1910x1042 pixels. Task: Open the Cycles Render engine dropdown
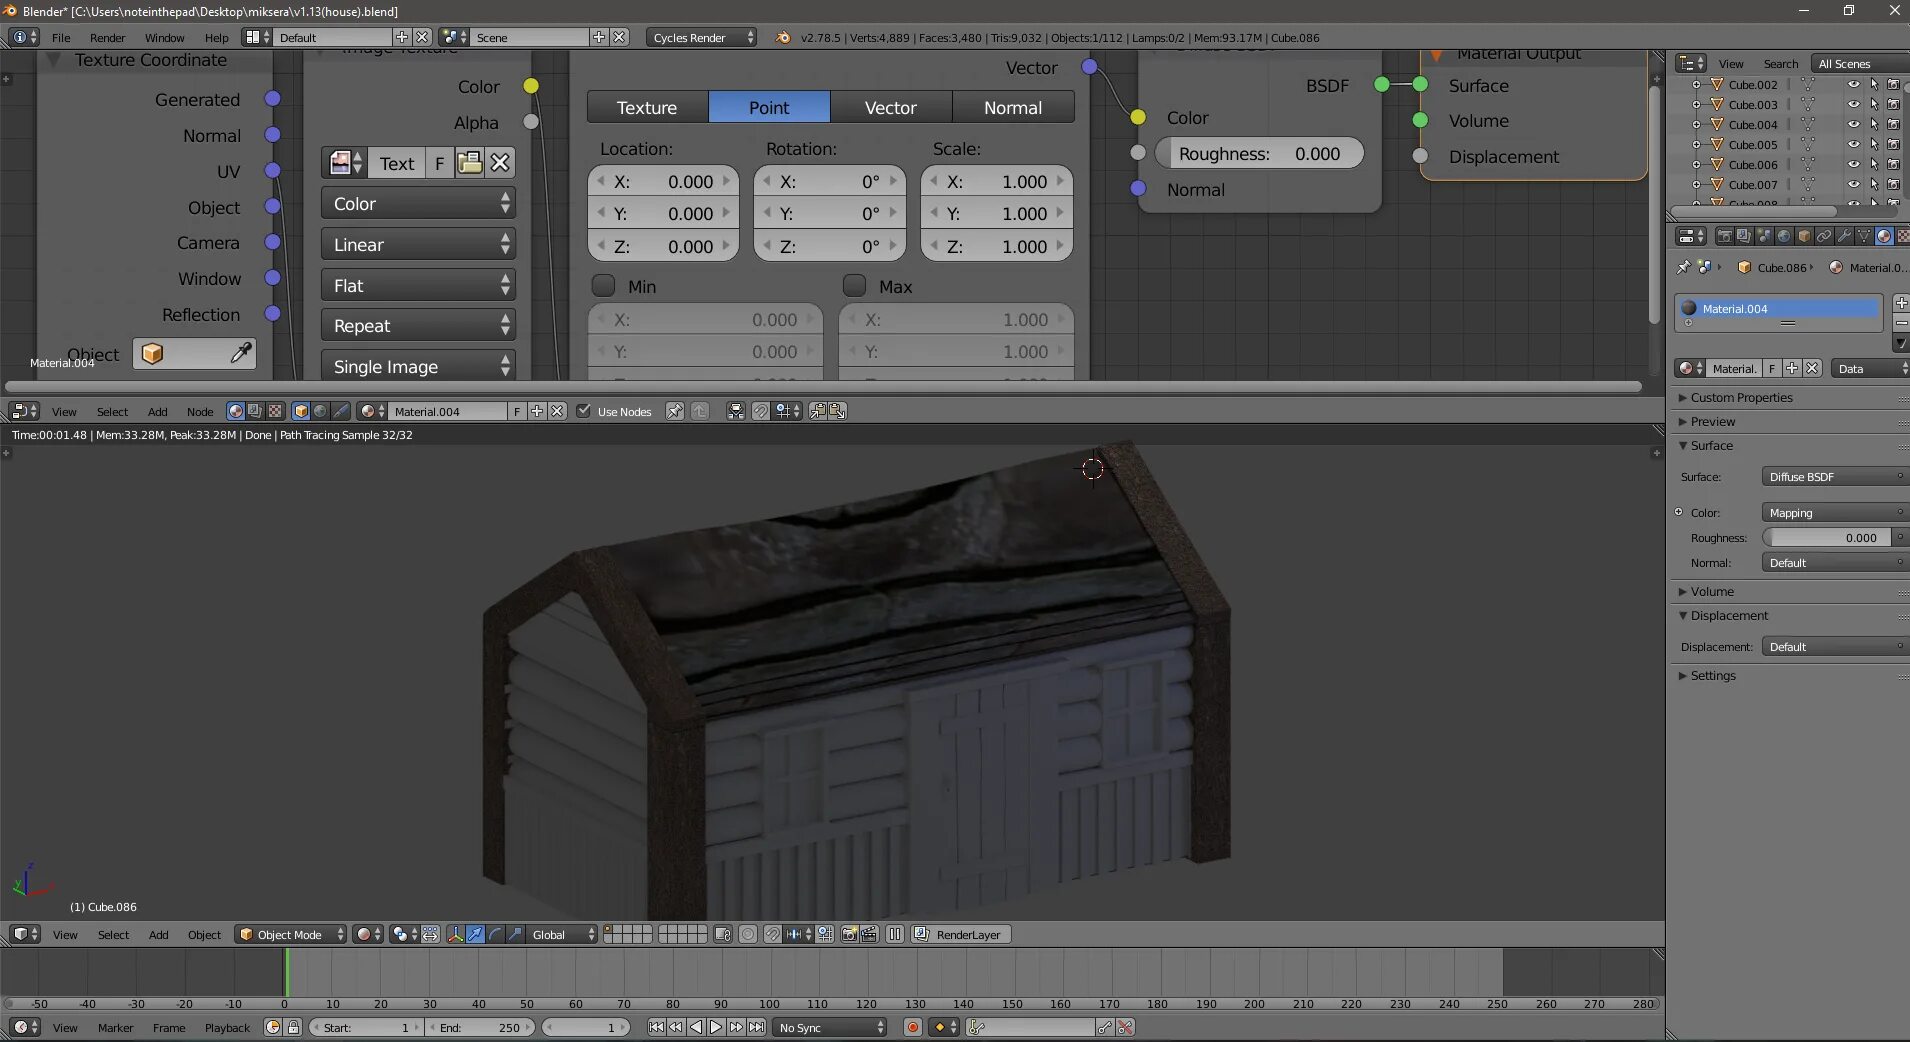point(701,37)
